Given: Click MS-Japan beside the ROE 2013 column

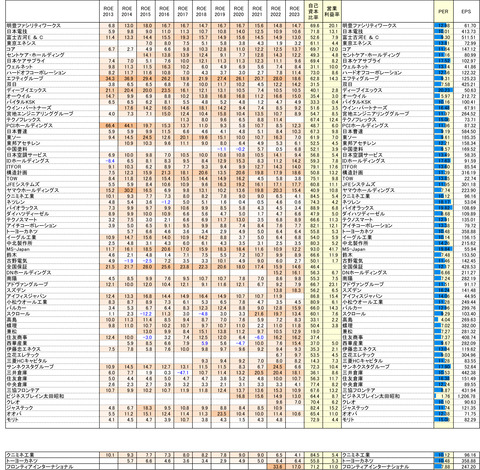Looking at the screenshot, I should [18, 249].
